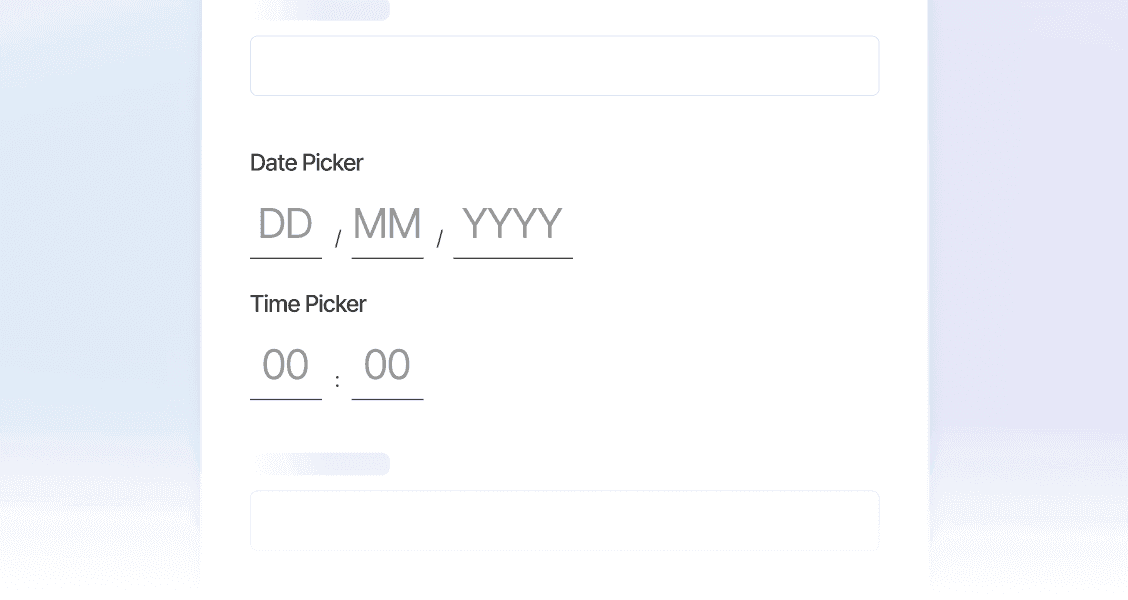Select the minutes field in Time Picker
The width and height of the screenshot is (1128, 600).
(x=387, y=366)
